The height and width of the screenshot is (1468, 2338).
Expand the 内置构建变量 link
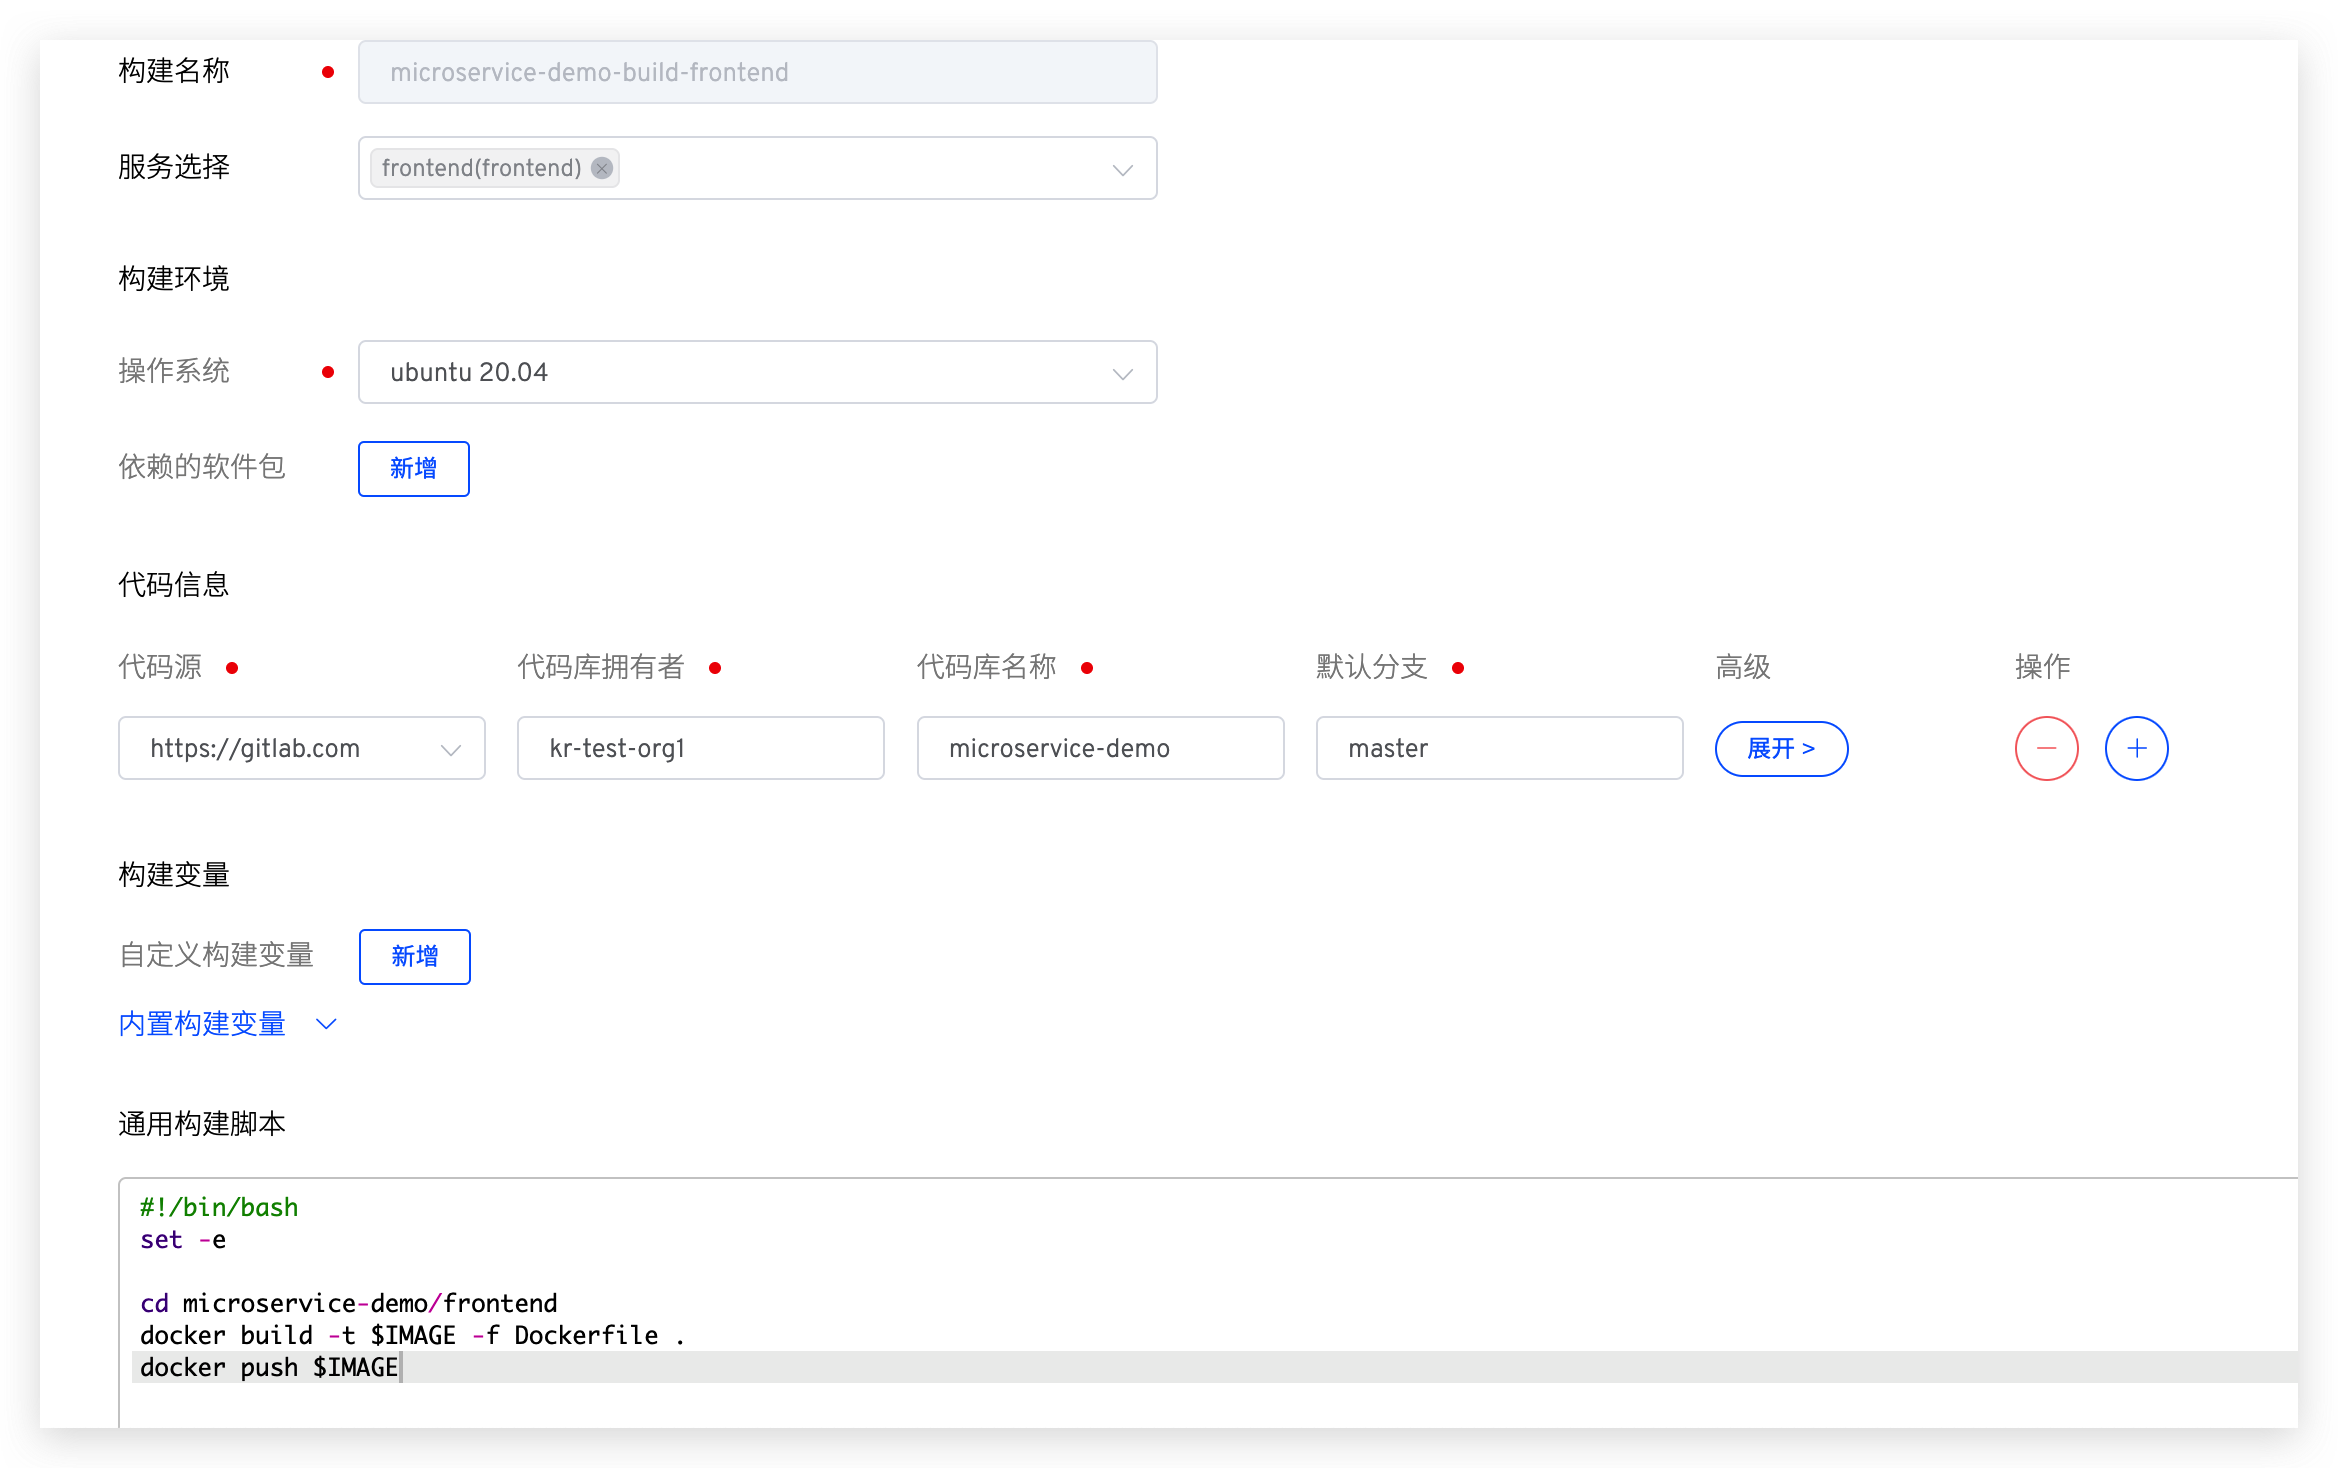[202, 1023]
